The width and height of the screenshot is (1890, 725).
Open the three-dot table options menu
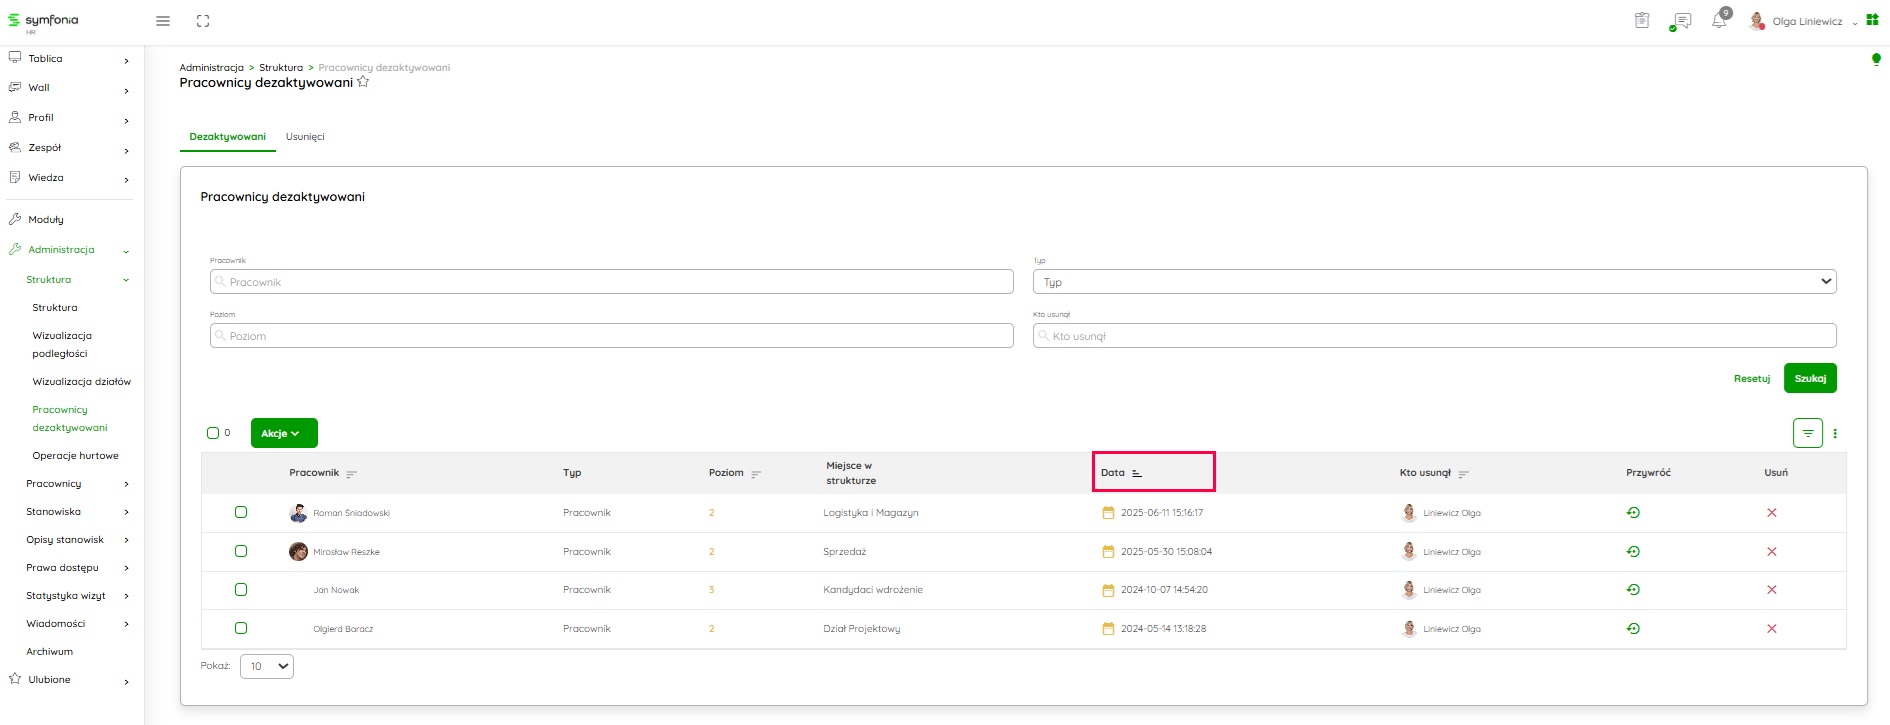click(1835, 433)
